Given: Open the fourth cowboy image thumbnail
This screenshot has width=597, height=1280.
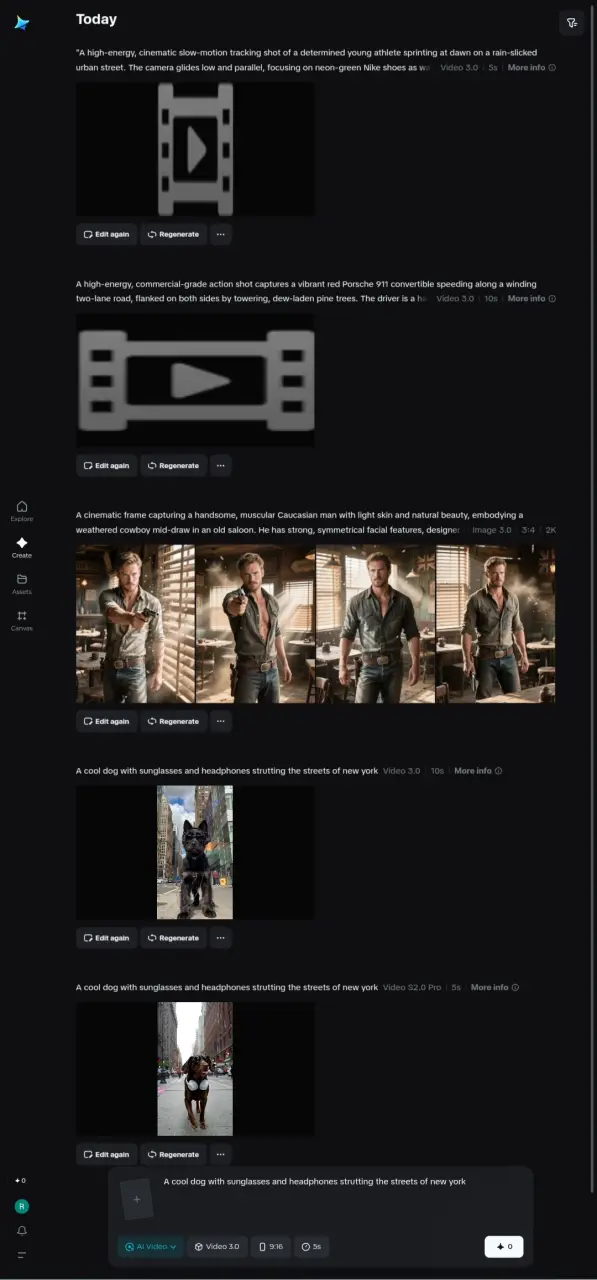Looking at the screenshot, I should click(x=495, y=623).
